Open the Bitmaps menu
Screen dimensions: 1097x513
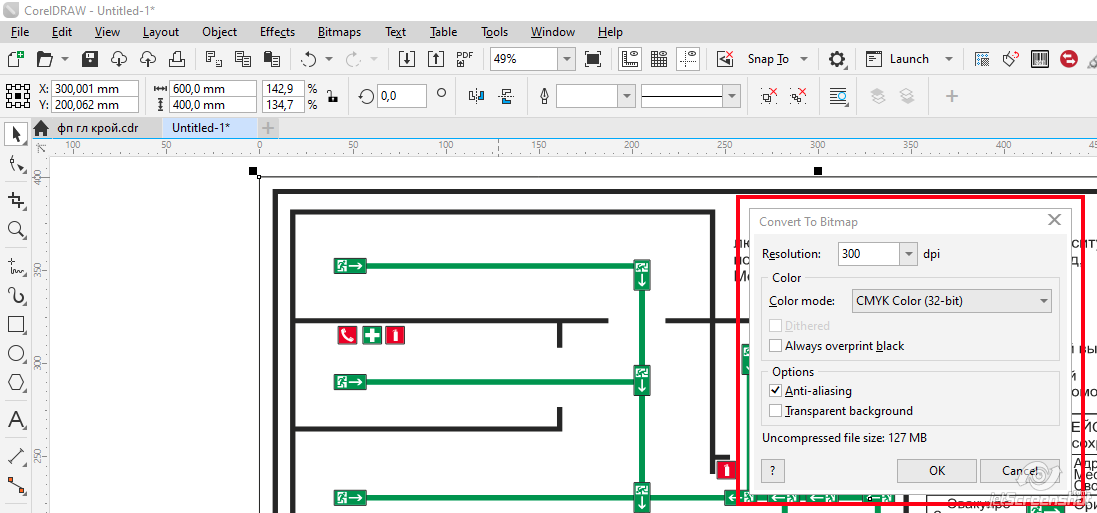pyautogui.click(x=339, y=32)
